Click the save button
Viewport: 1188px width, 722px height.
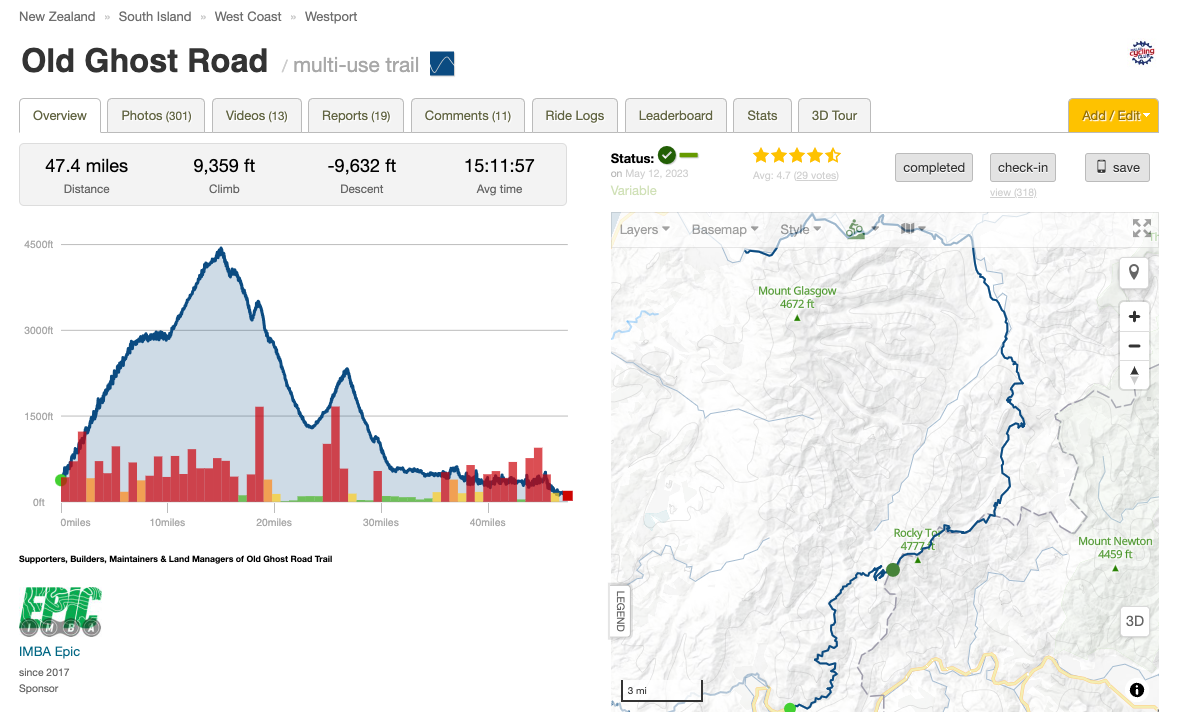pyautogui.click(x=1117, y=167)
